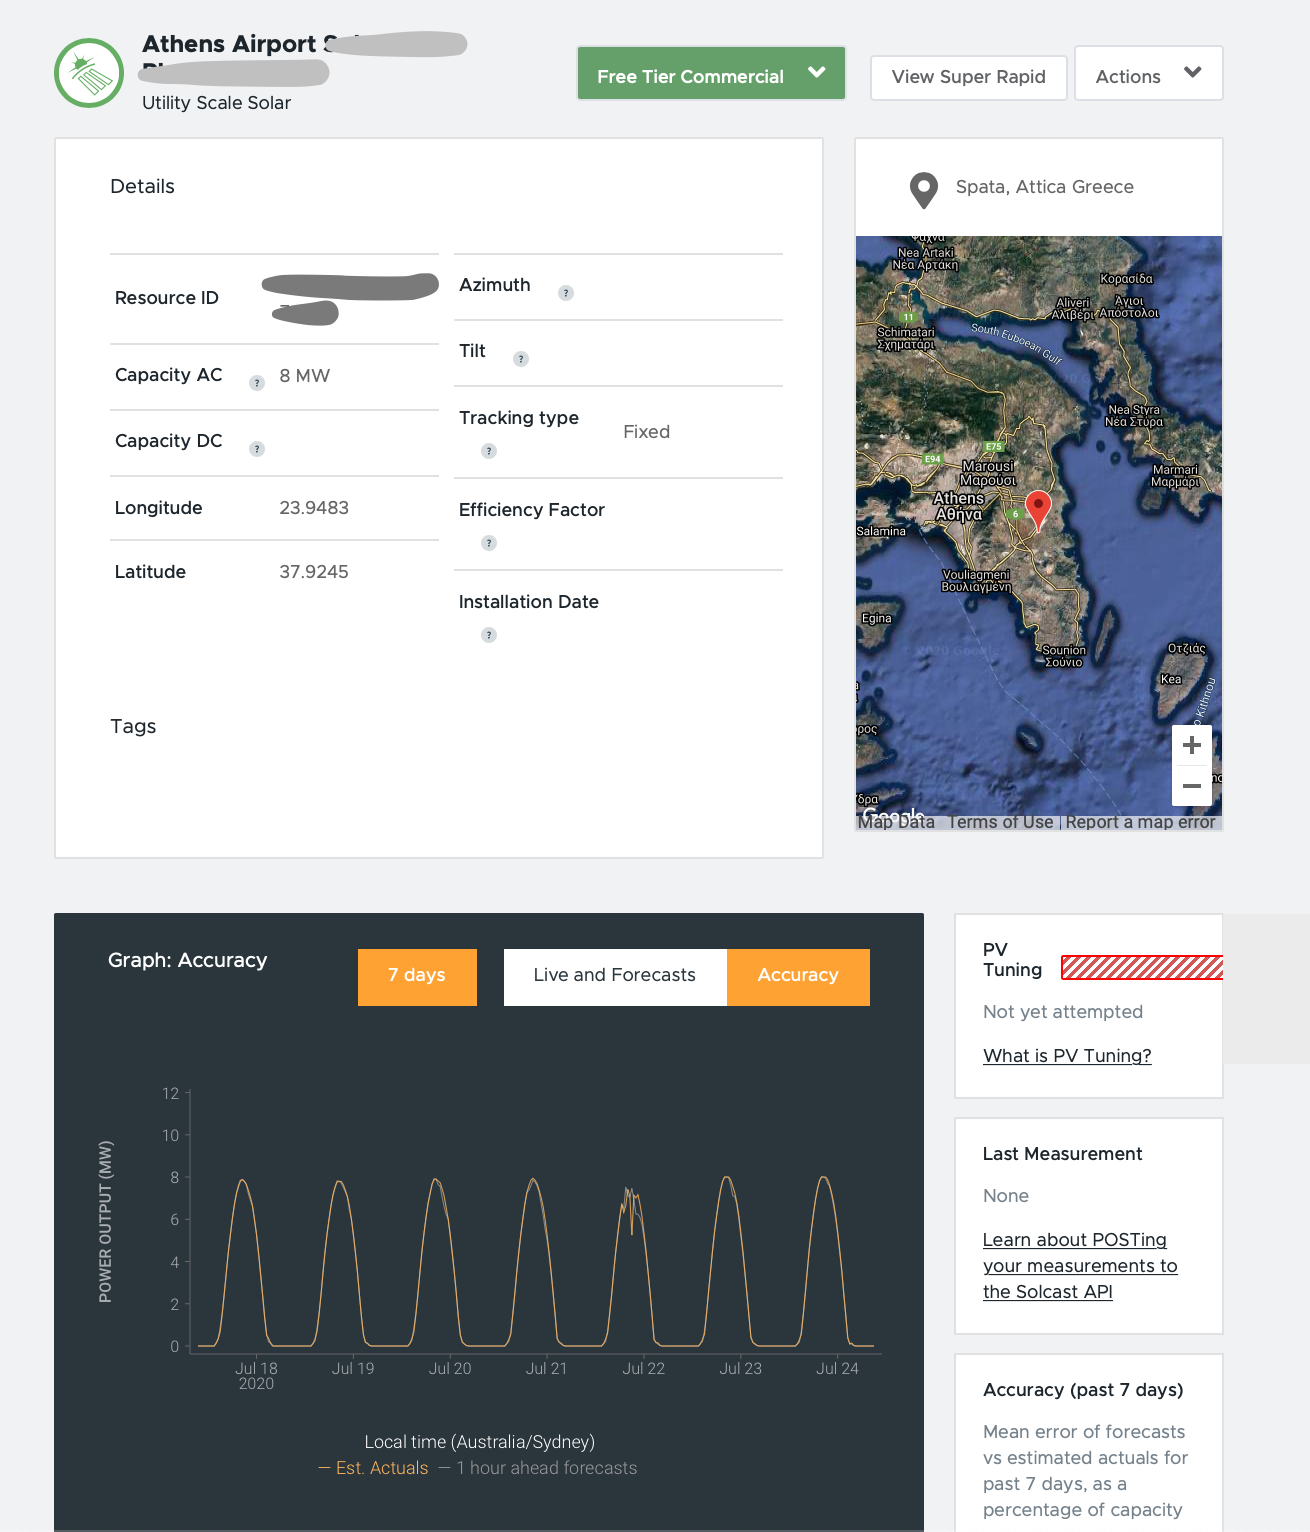Image resolution: width=1310 pixels, height=1532 pixels.
Task: Click the Fixed tracking type value
Action: 646,432
